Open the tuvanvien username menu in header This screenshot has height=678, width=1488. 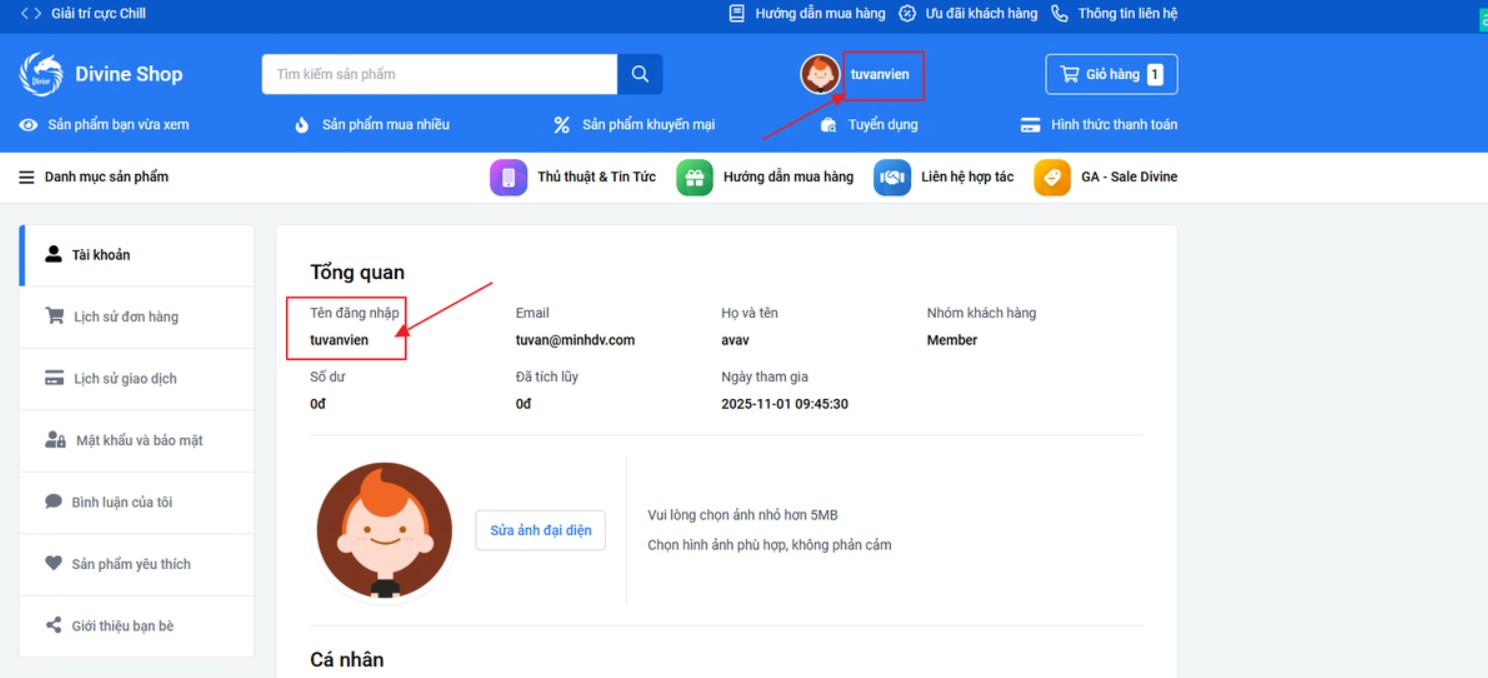(880, 74)
